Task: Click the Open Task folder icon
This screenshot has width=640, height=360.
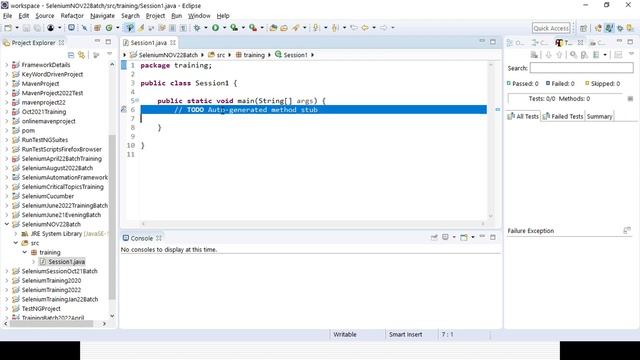Action: click(x=284, y=28)
